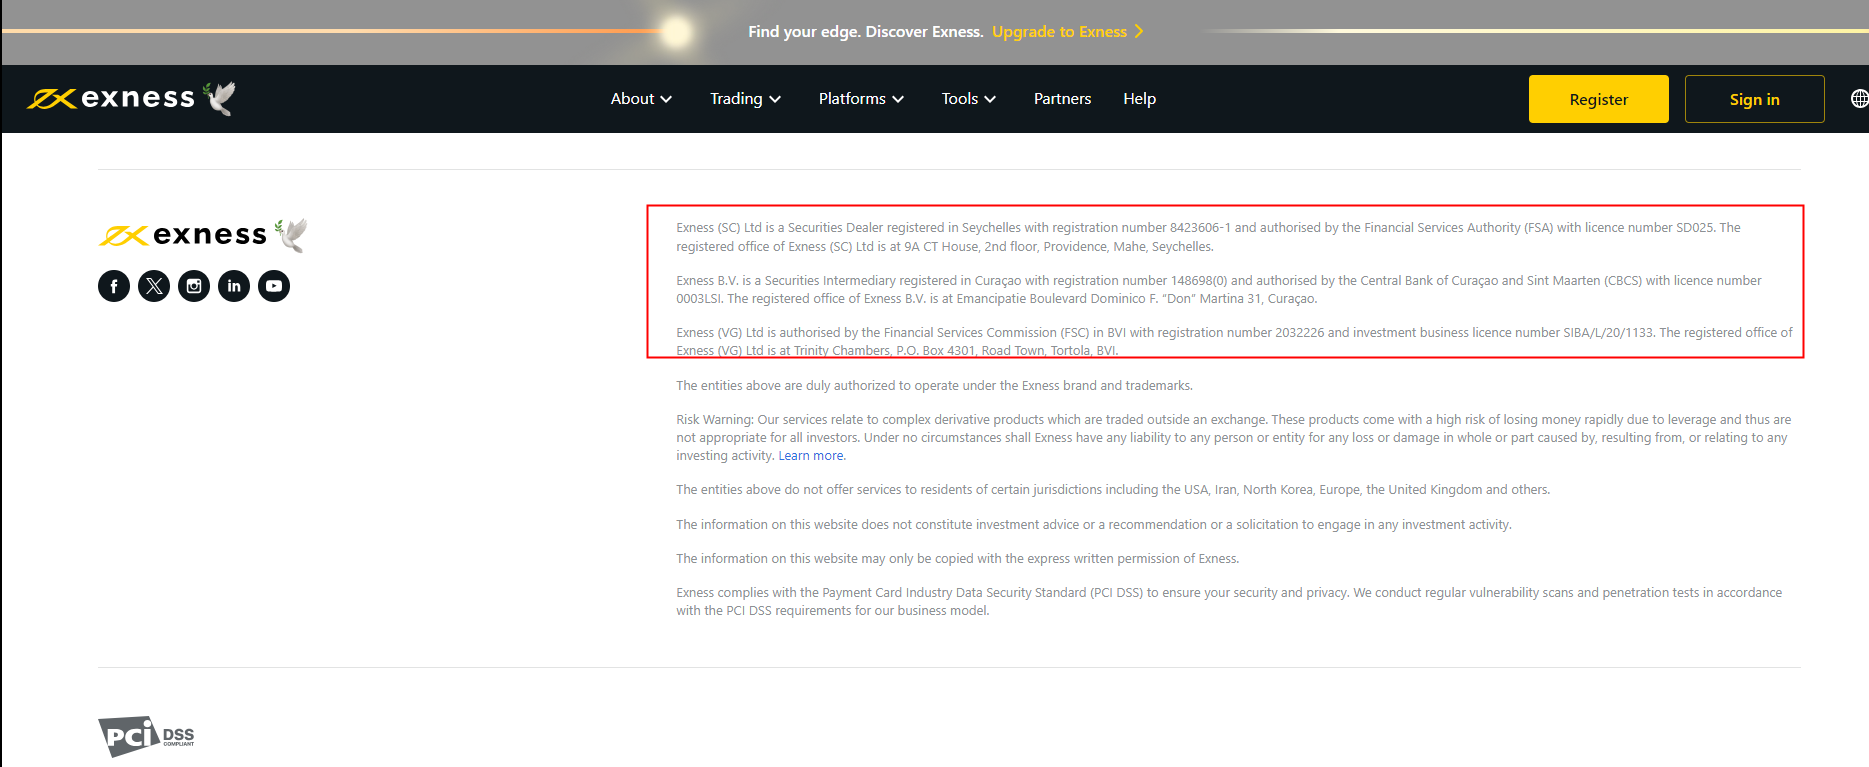Image resolution: width=1869 pixels, height=767 pixels.
Task: Click the globe language selector icon
Action: [1859, 98]
